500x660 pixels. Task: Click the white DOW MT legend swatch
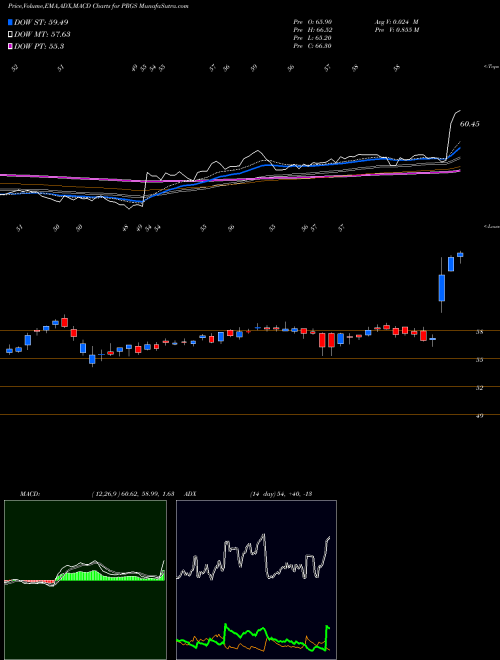coord(10,35)
